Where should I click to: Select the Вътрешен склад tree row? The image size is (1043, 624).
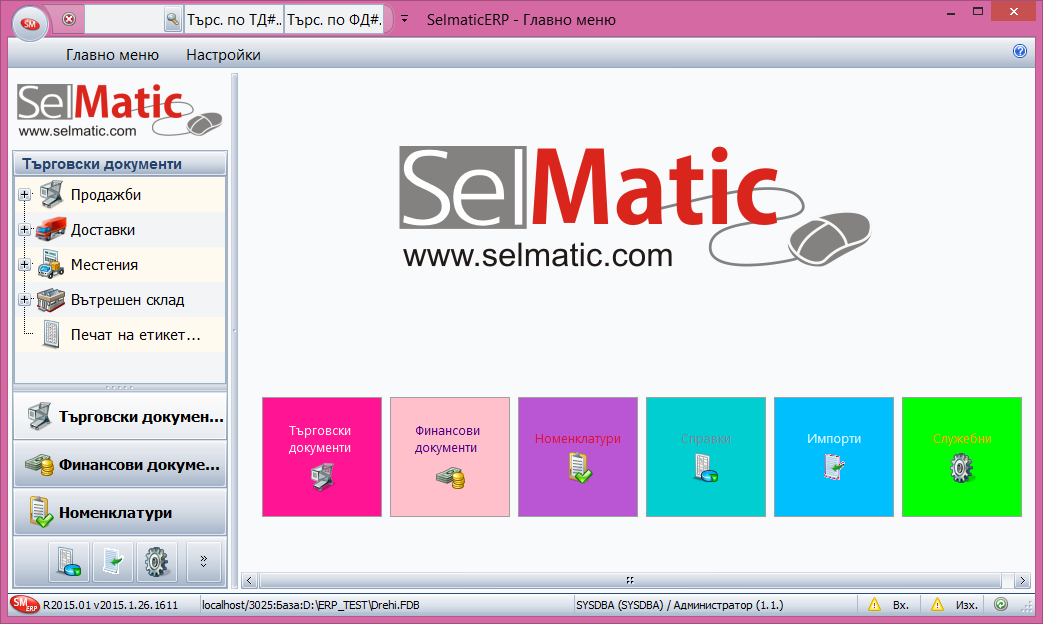click(120, 299)
